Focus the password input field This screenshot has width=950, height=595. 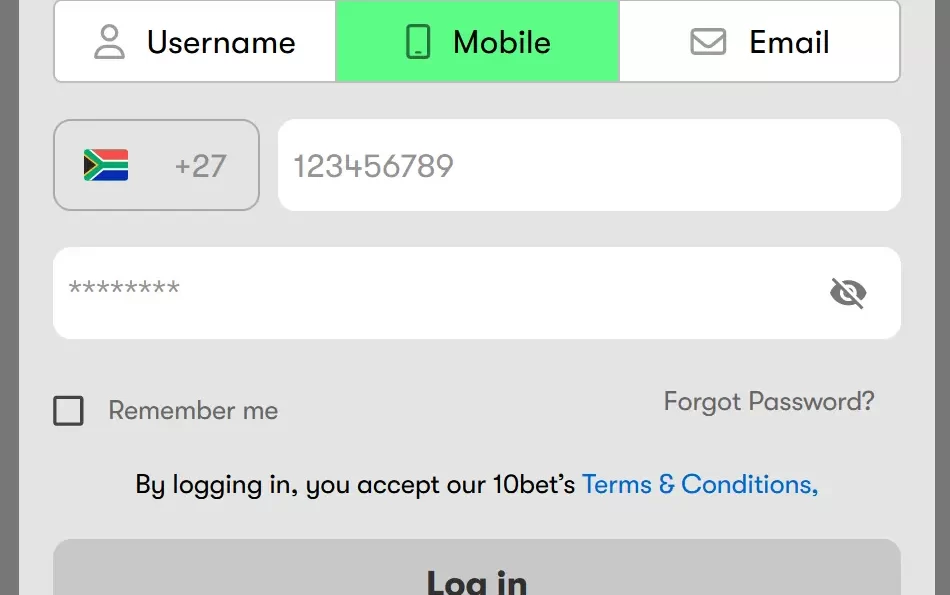pos(450,293)
